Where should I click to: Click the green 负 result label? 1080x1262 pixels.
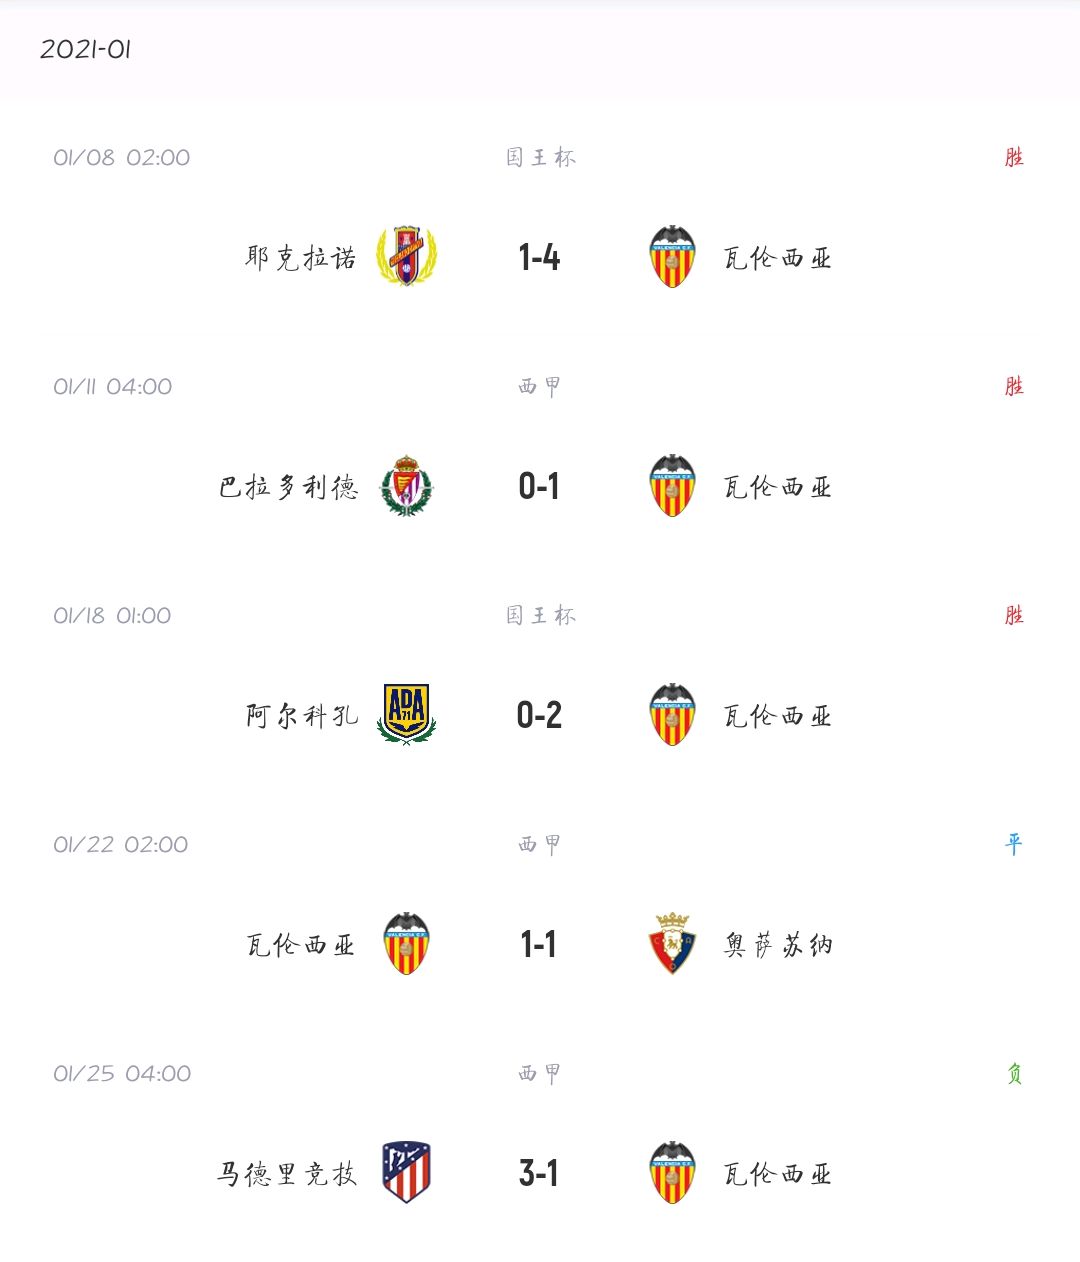1014,1074
